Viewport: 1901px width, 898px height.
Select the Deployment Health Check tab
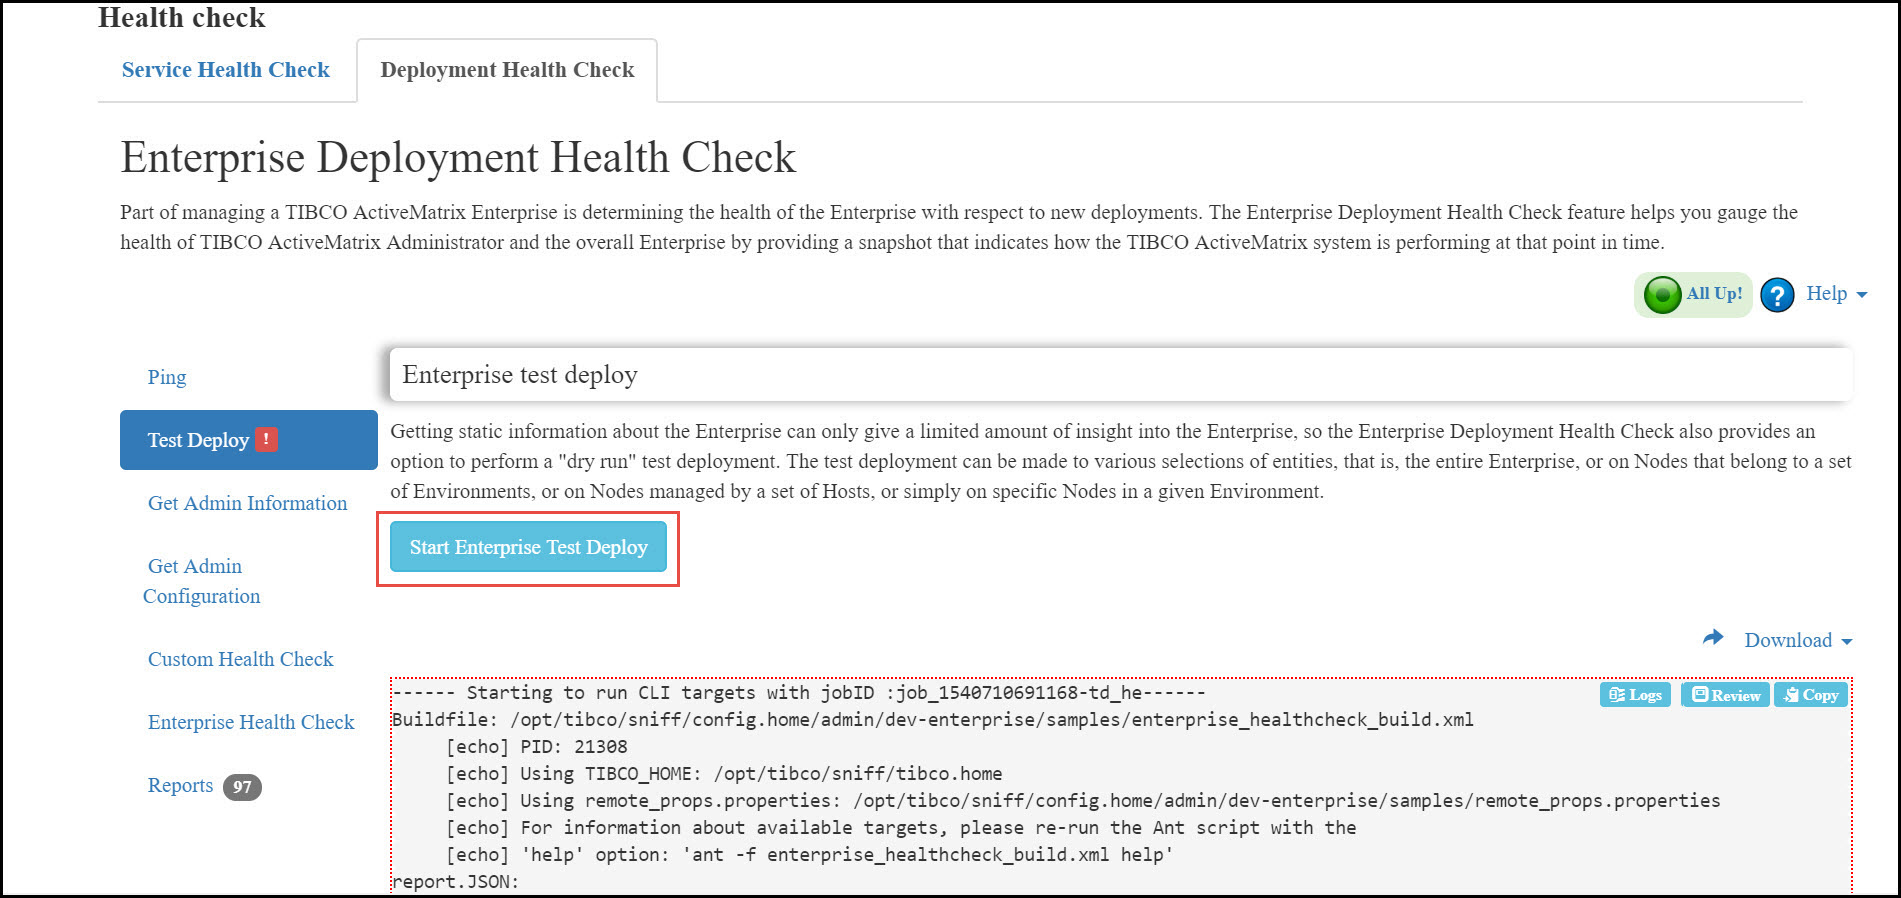coord(507,70)
